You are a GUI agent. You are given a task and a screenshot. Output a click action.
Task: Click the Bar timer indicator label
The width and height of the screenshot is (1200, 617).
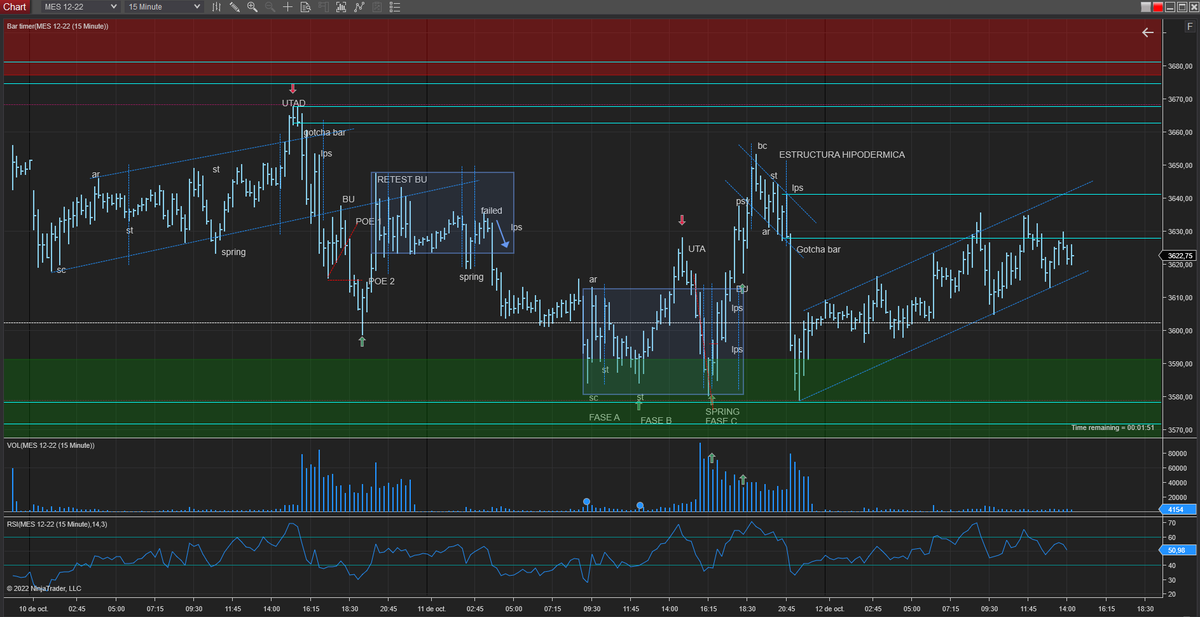coord(57,26)
